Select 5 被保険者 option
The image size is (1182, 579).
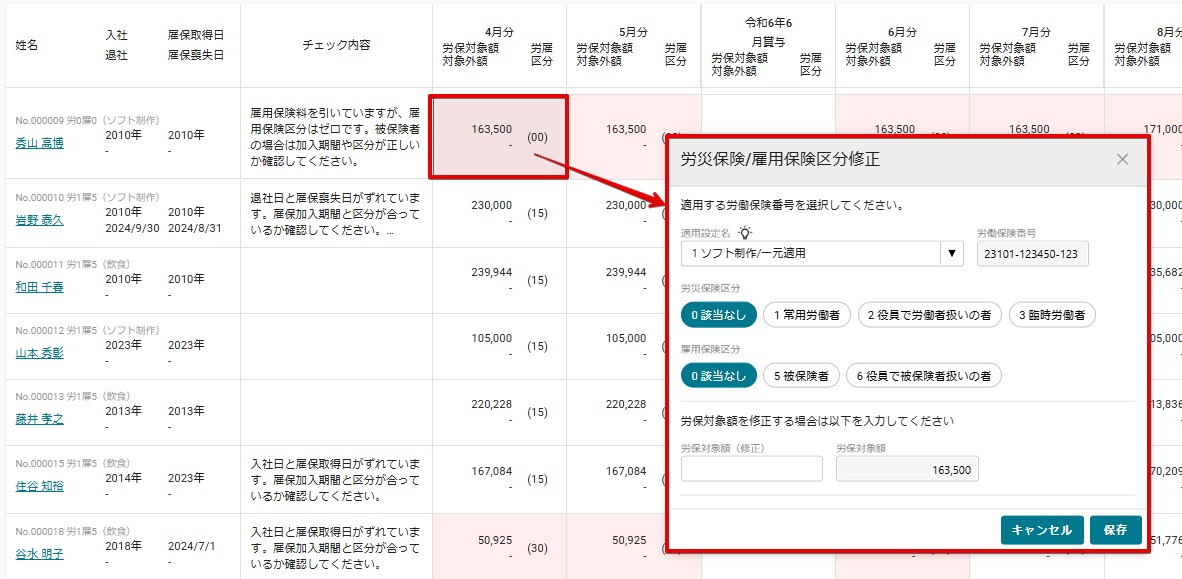[801, 375]
